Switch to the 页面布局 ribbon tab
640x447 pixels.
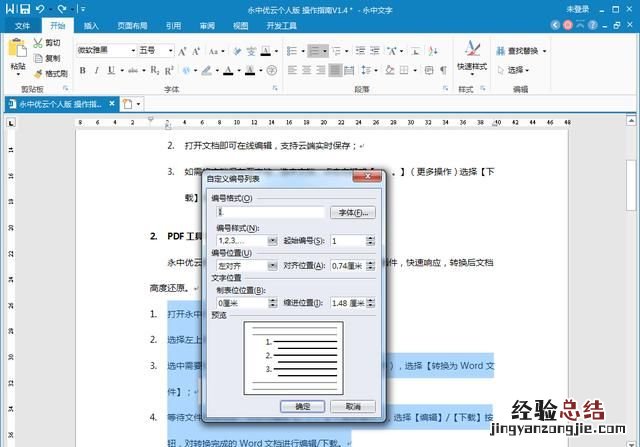point(132,26)
